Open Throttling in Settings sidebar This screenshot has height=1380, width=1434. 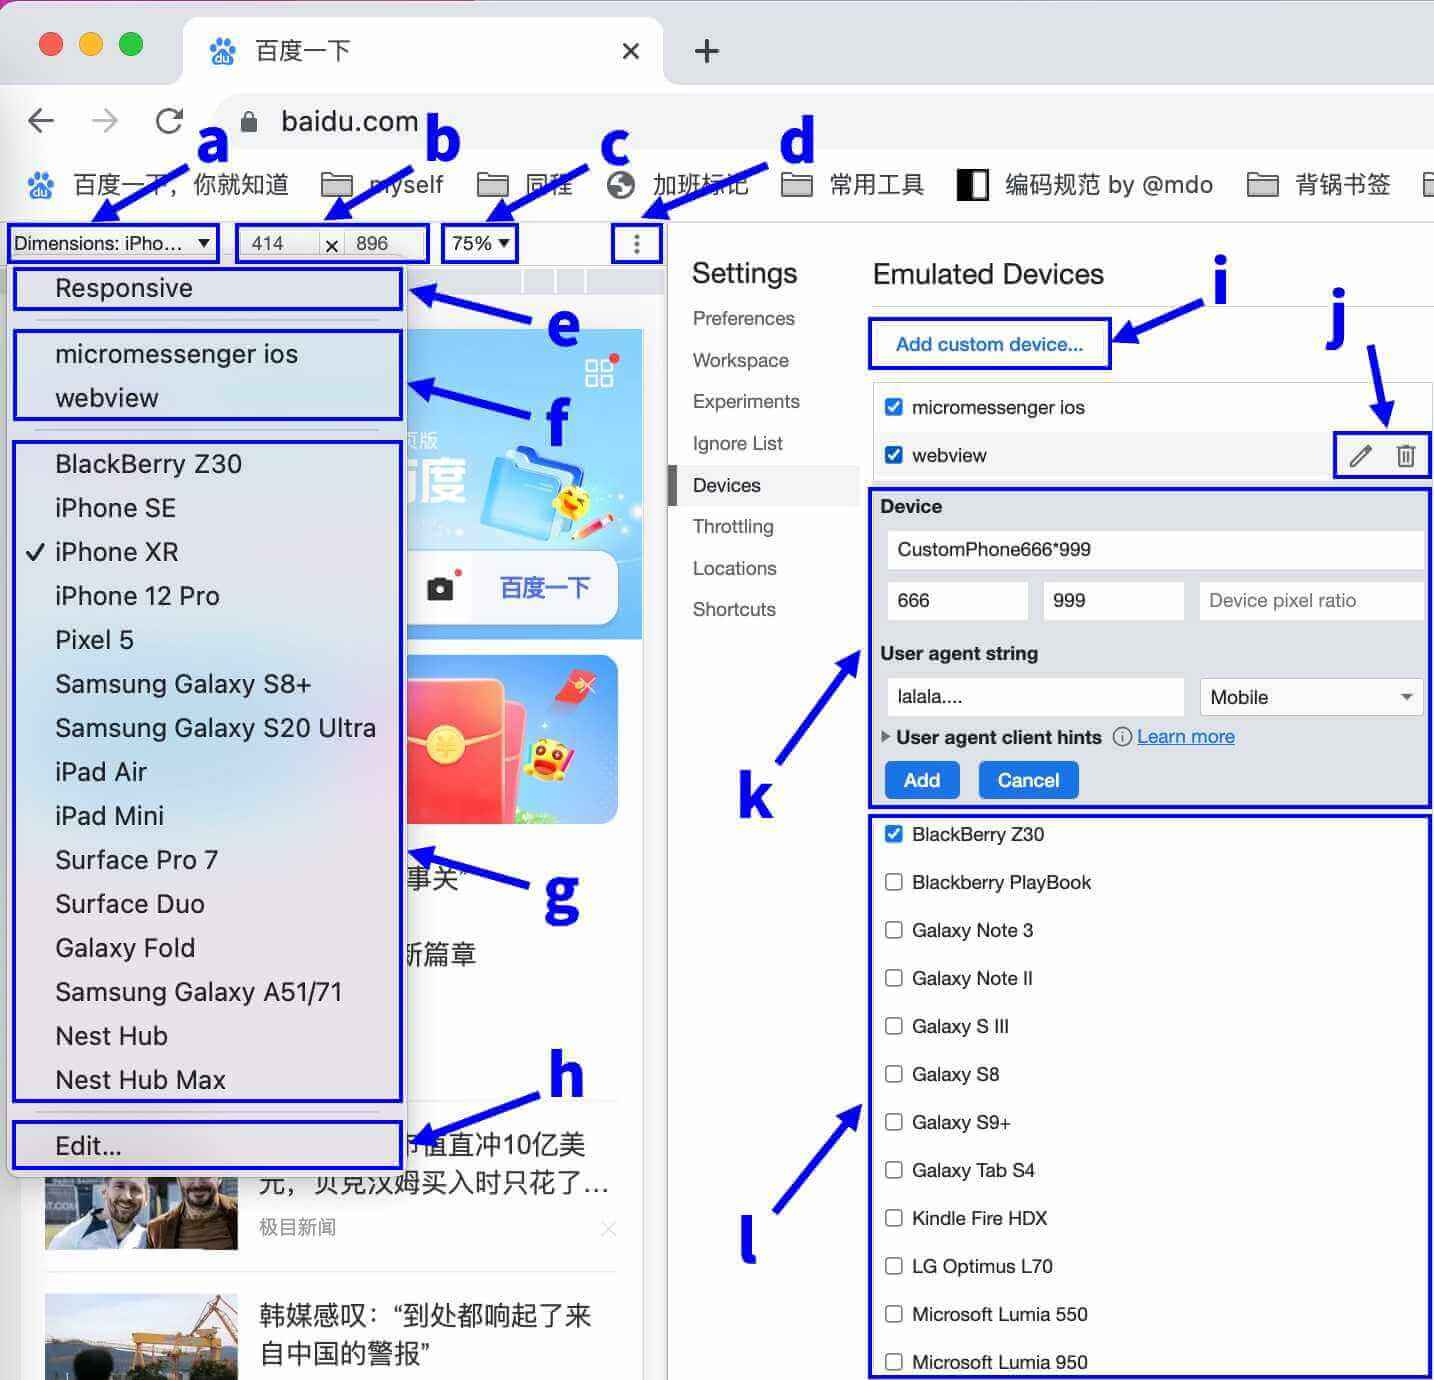733,526
